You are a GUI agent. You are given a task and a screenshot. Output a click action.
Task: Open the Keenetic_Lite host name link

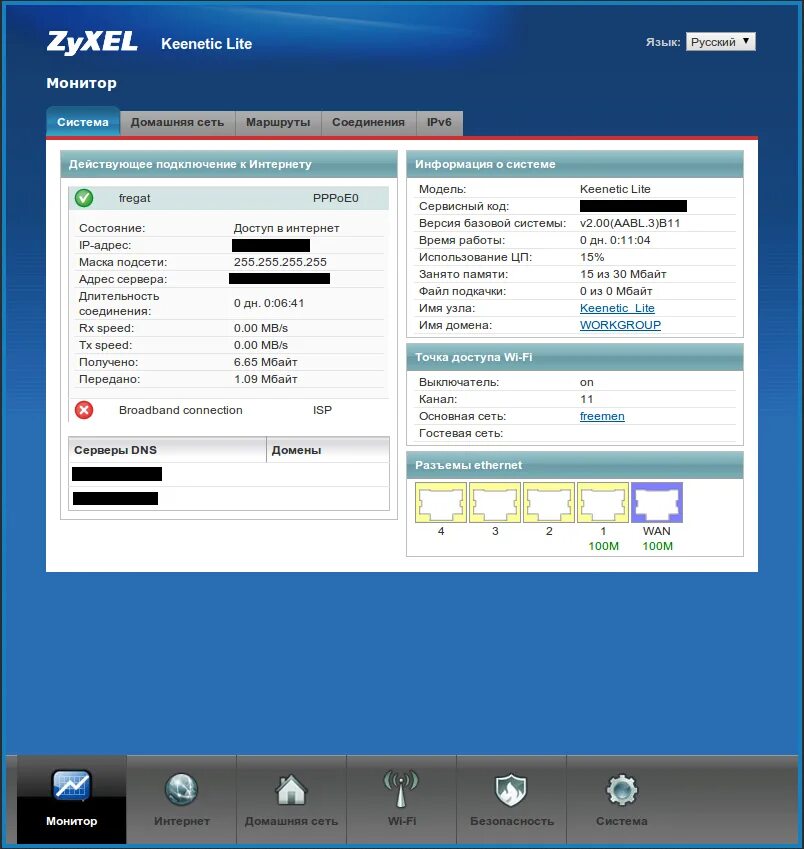[617, 308]
